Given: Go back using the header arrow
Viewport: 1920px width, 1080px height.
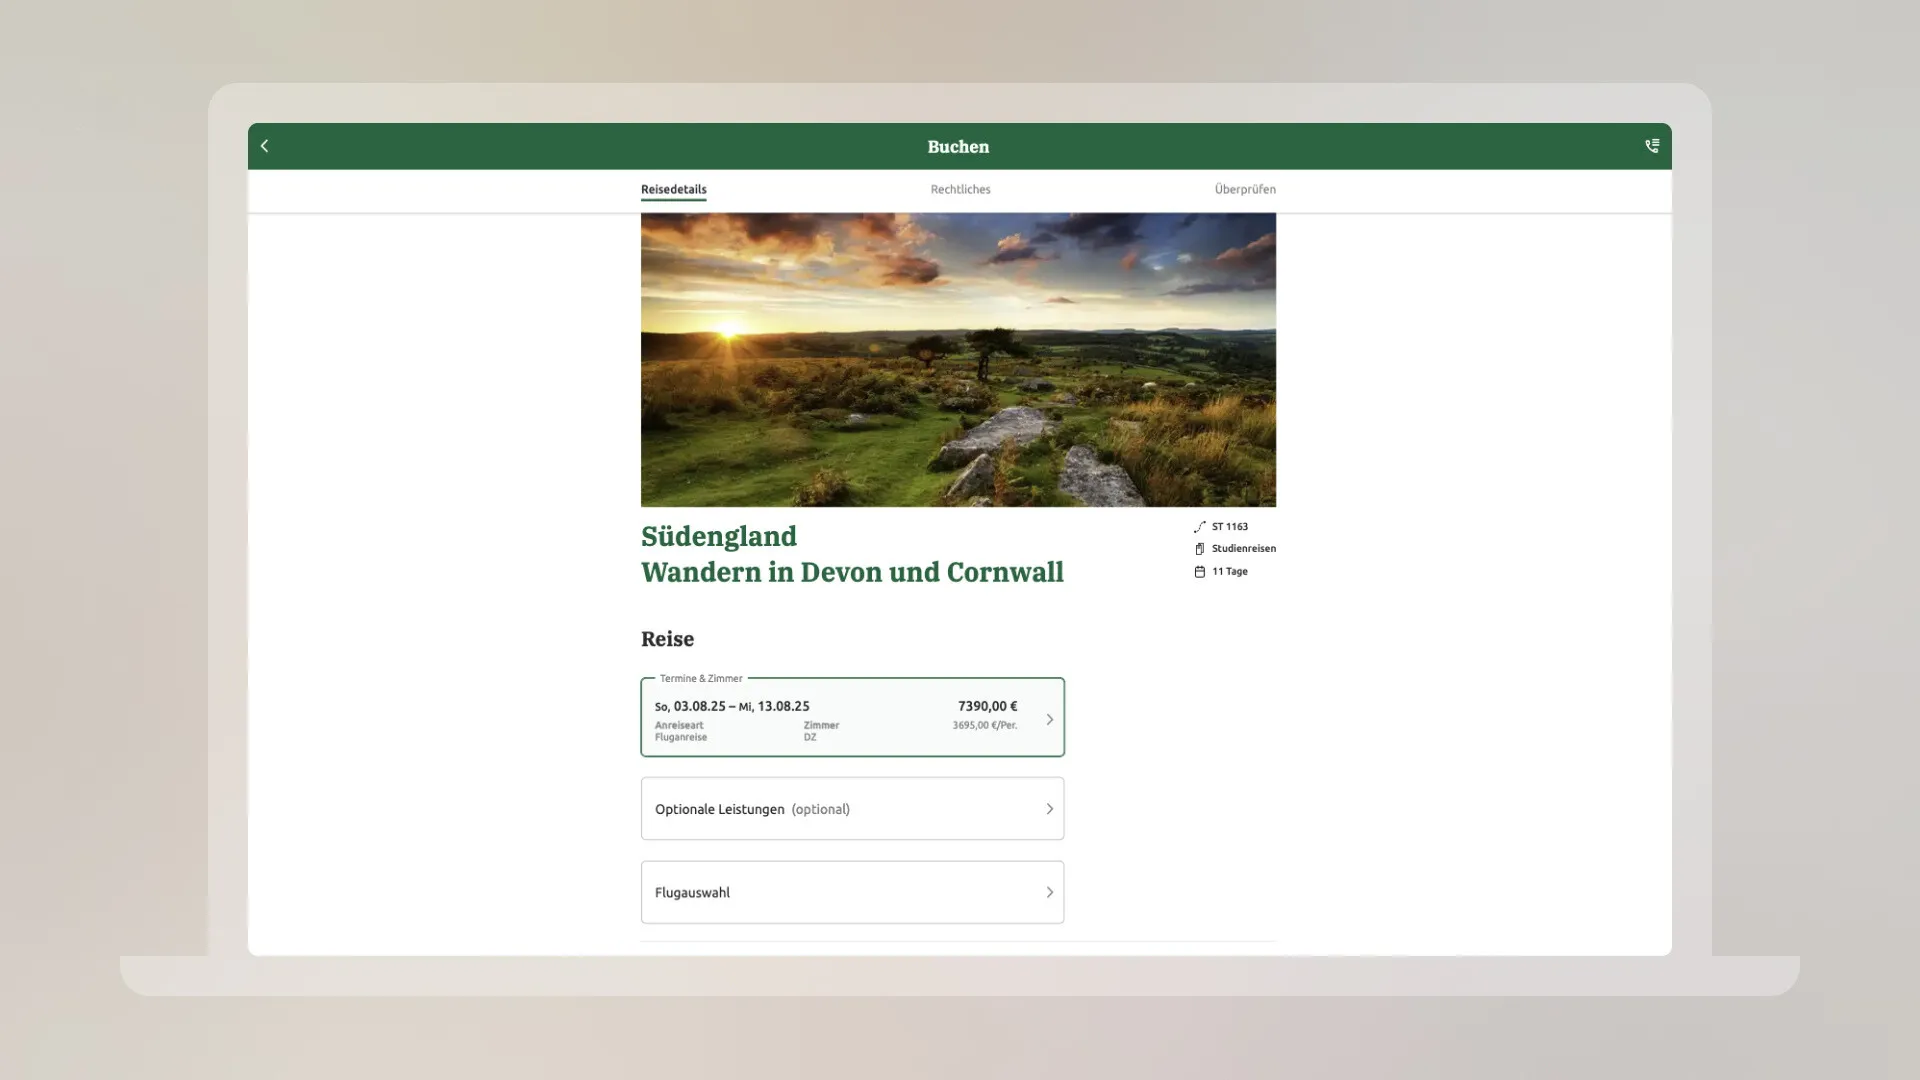Looking at the screenshot, I should (265, 146).
